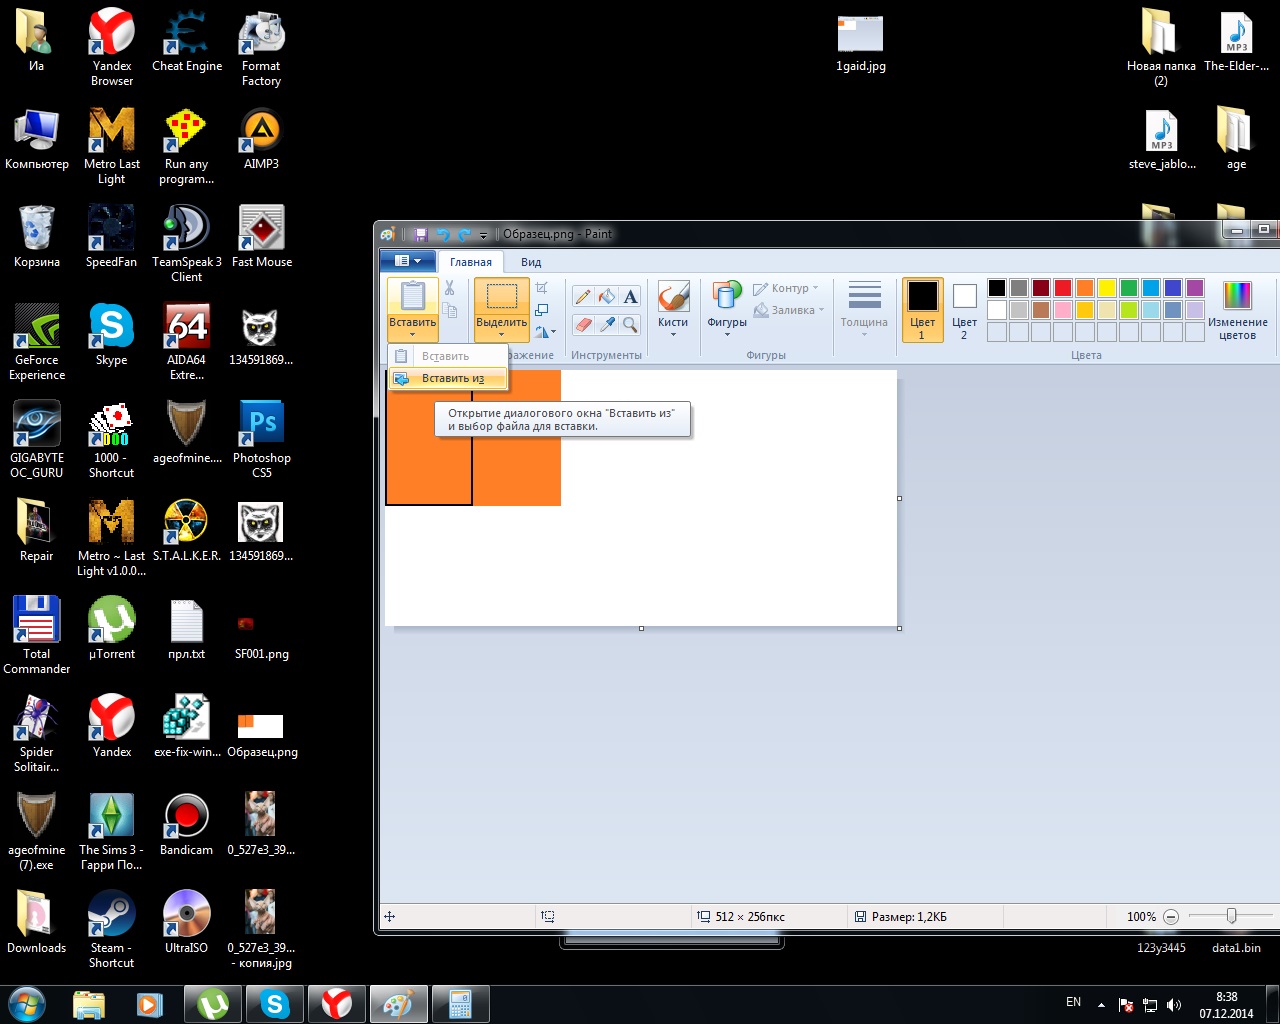The width and height of the screenshot is (1280, 1024).
Task: Select the Fill bucket tool
Action: pos(607,296)
